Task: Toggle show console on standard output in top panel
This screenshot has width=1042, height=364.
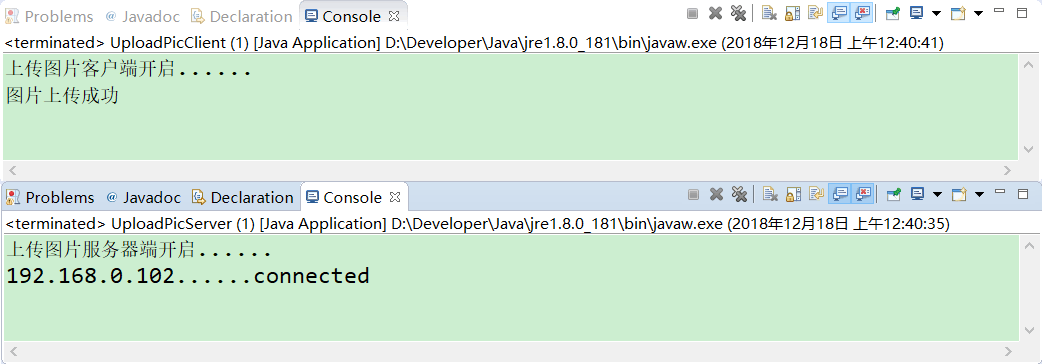Action: tap(839, 13)
